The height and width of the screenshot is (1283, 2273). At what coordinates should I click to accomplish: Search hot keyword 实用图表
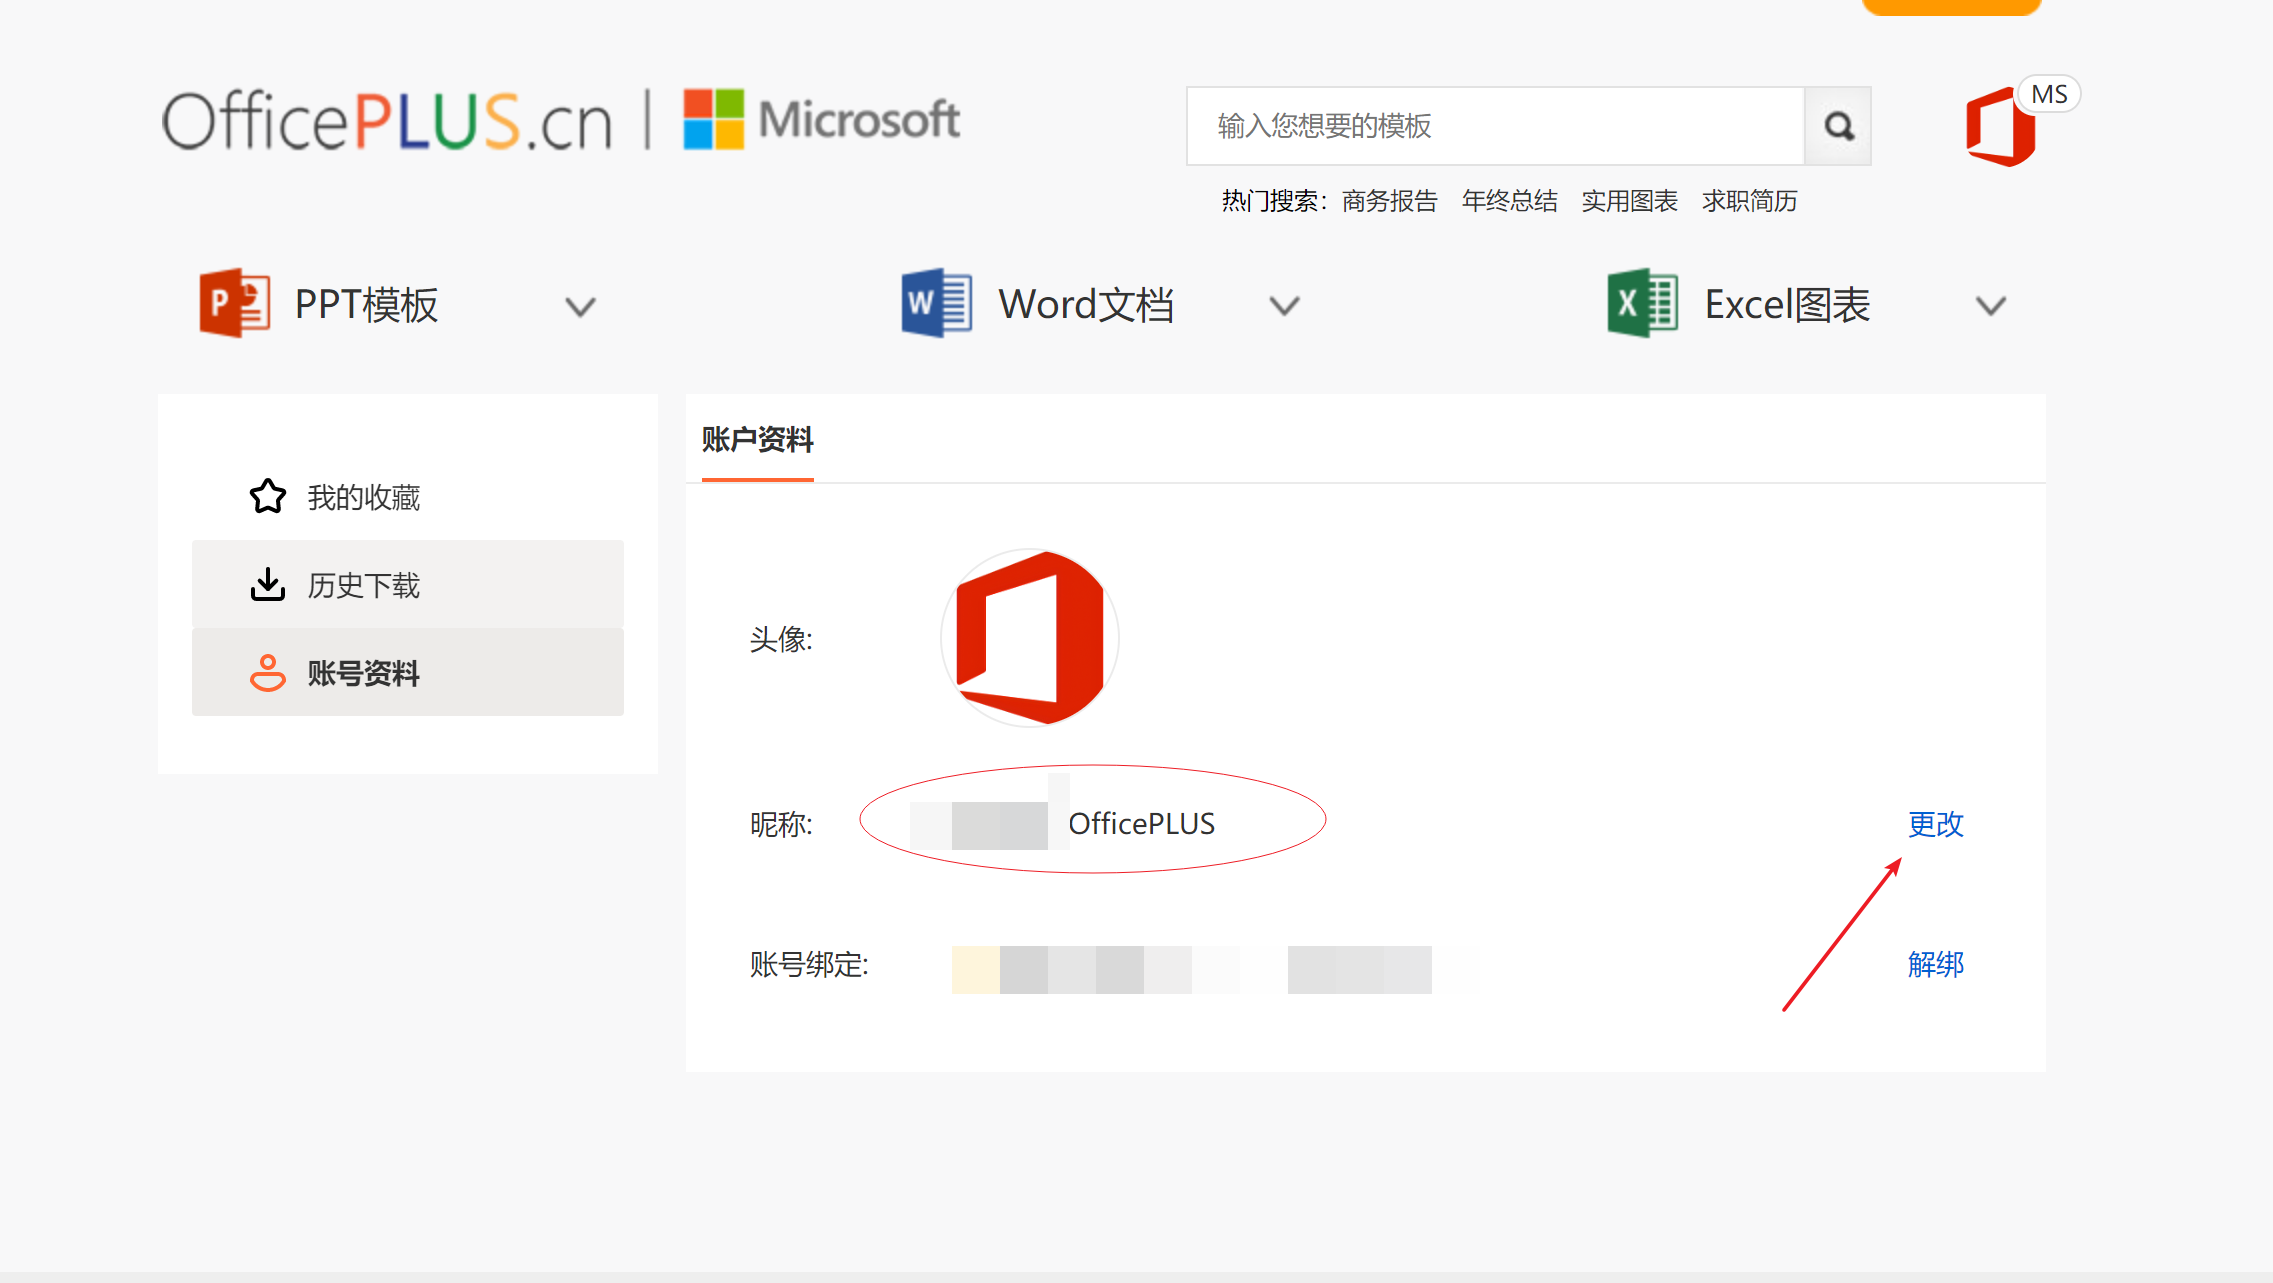click(1630, 201)
